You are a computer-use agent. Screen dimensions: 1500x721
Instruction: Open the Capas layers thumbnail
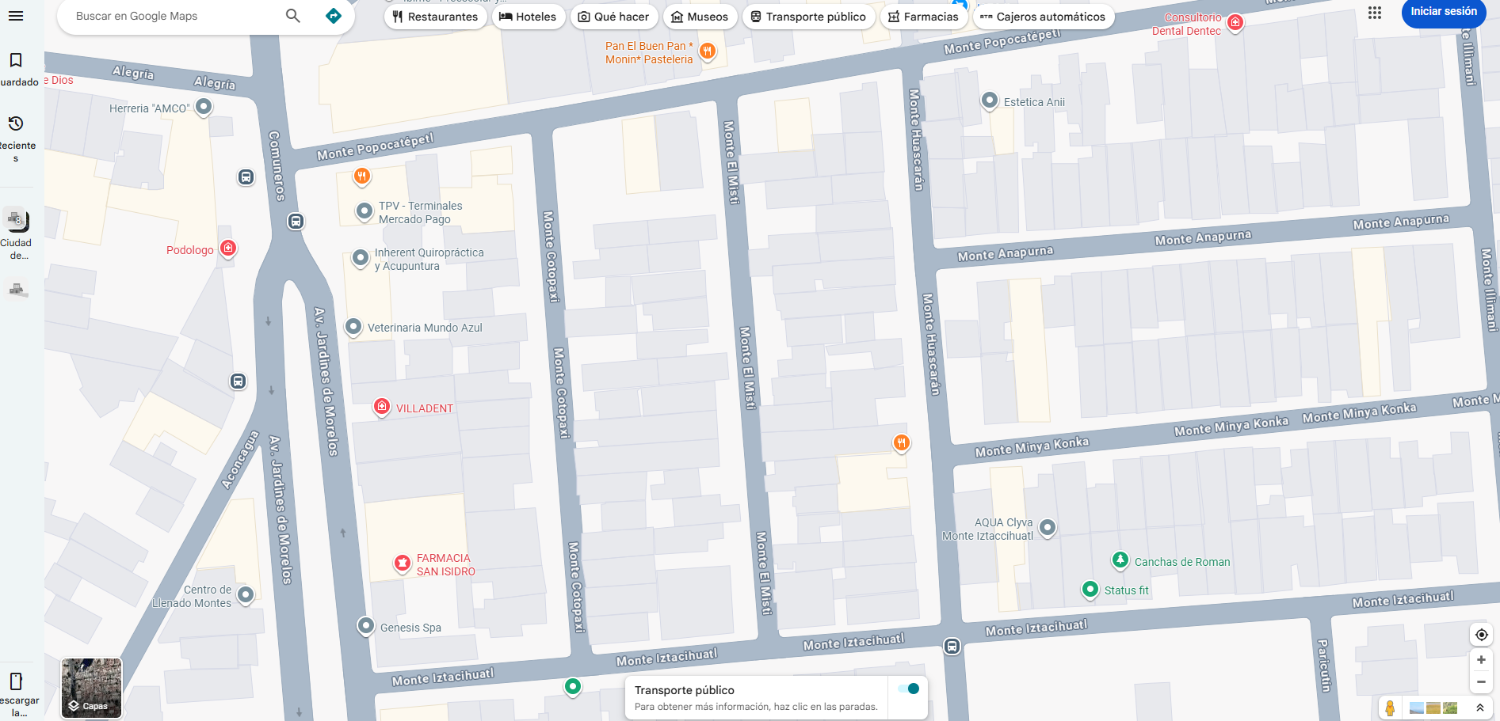(91, 688)
